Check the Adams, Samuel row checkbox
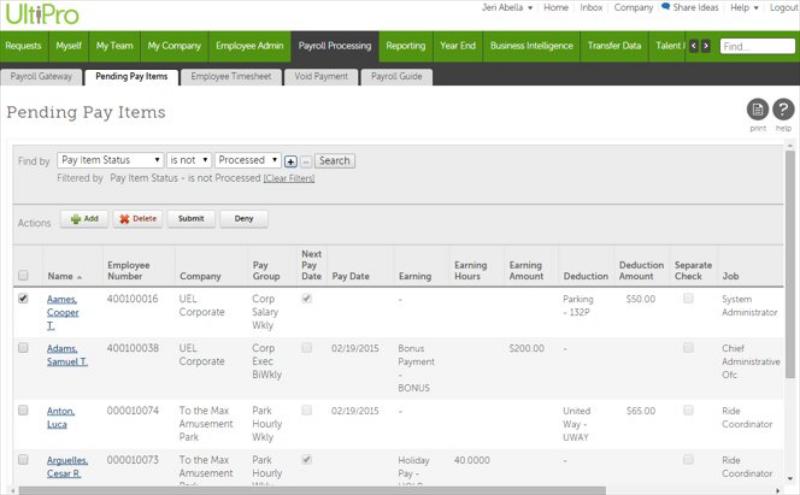Viewport: 800px width, 495px height. 23,348
